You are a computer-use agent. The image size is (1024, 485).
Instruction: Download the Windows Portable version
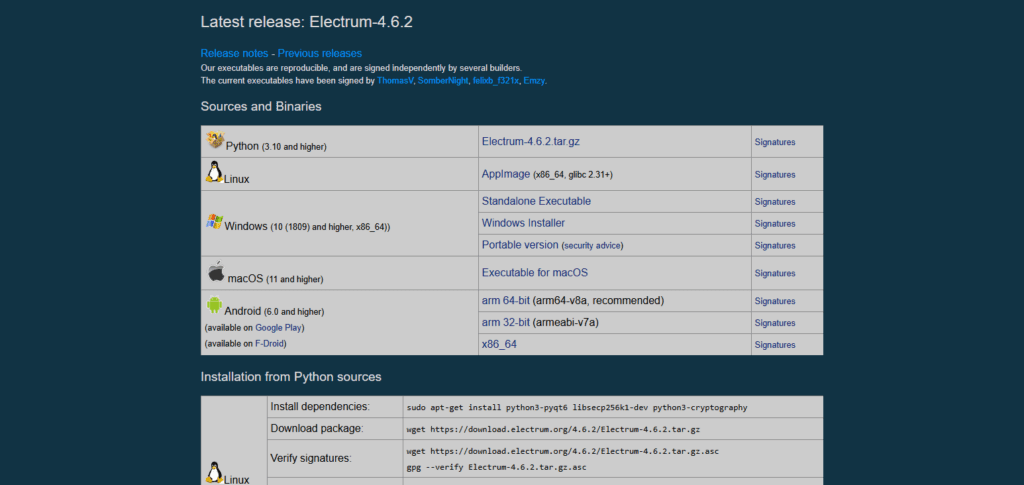[x=520, y=245]
